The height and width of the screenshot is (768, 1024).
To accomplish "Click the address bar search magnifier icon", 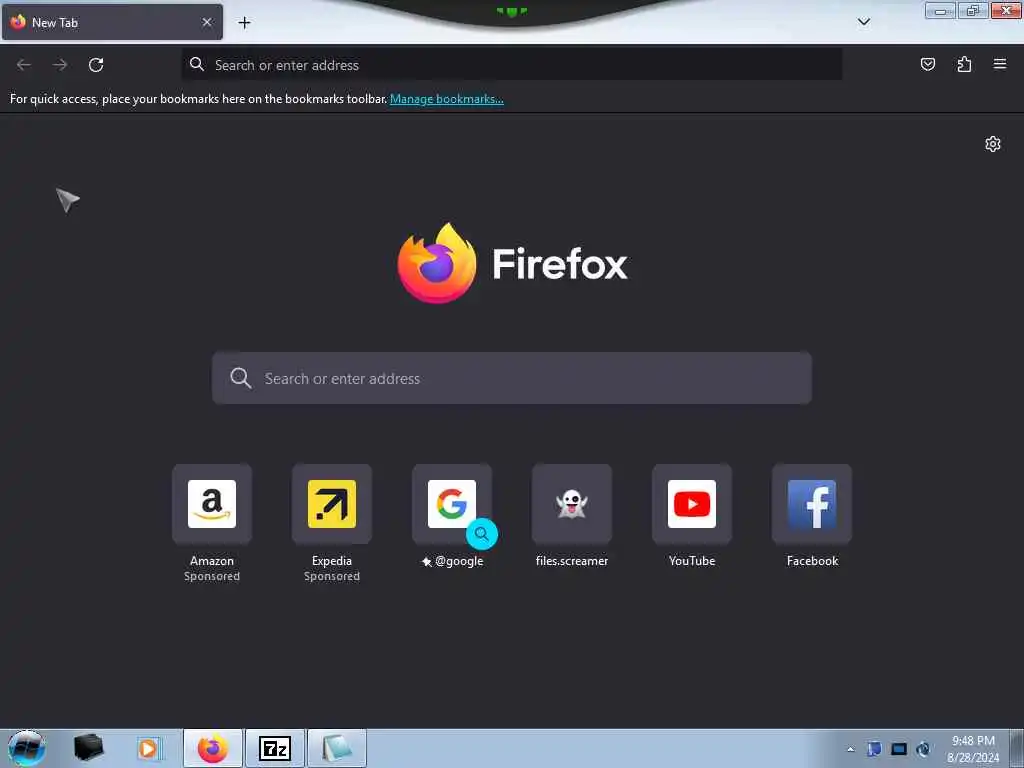I will 197,64.
